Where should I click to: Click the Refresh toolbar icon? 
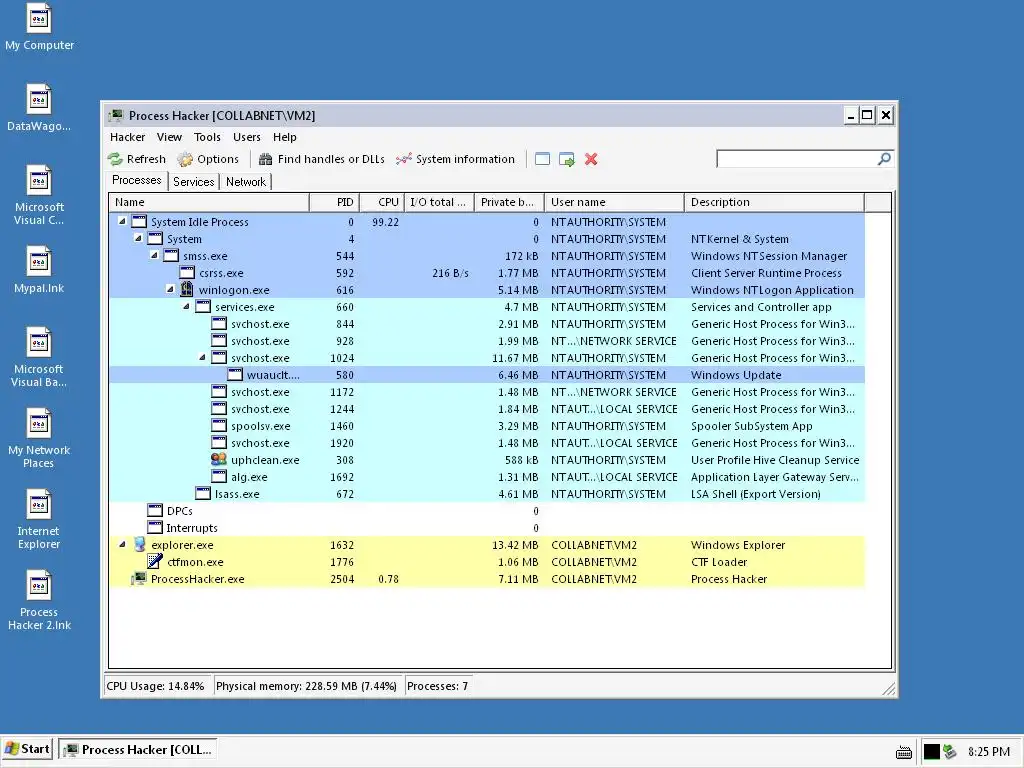[116, 159]
